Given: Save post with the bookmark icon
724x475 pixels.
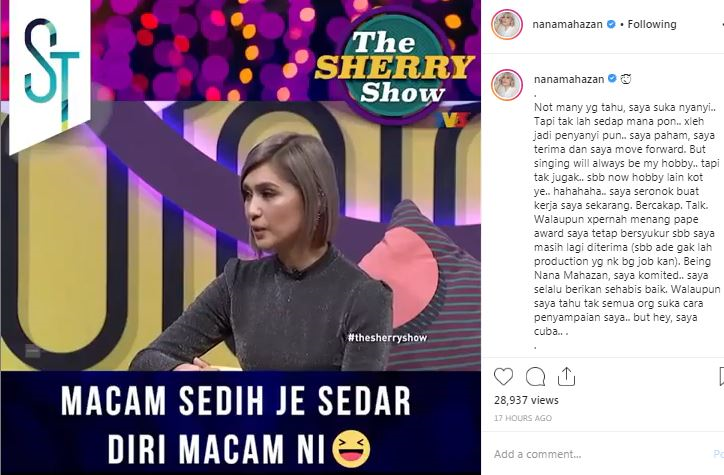Looking at the screenshot, I should 721,377.
